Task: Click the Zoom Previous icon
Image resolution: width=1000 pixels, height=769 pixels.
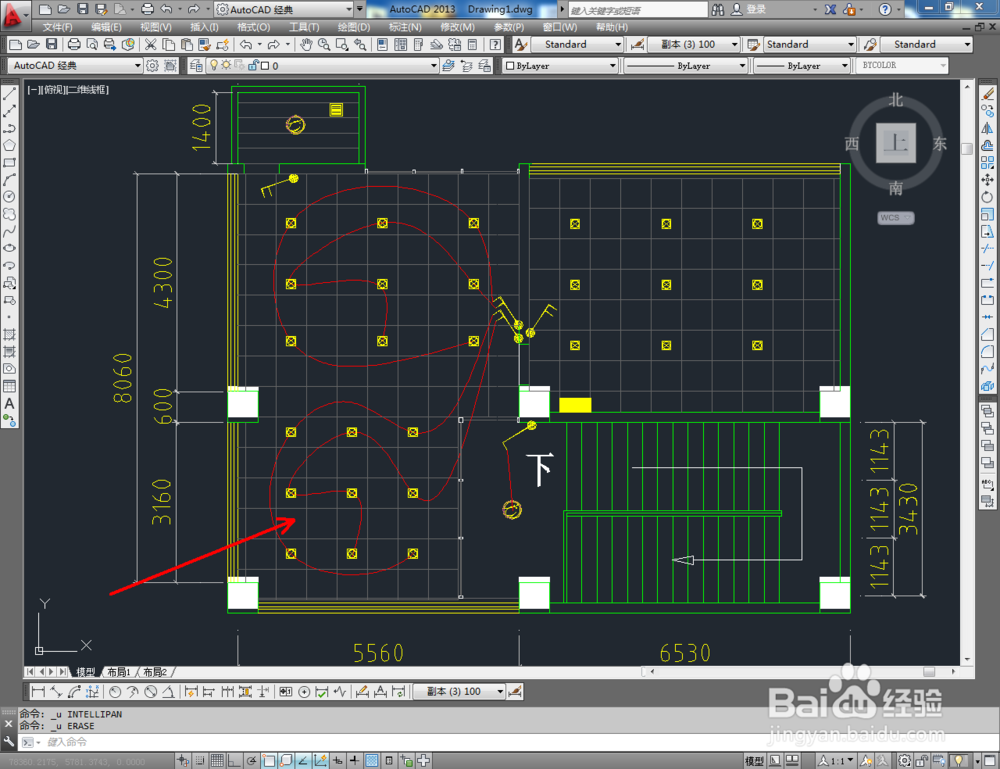Action: tap(360, 44)
